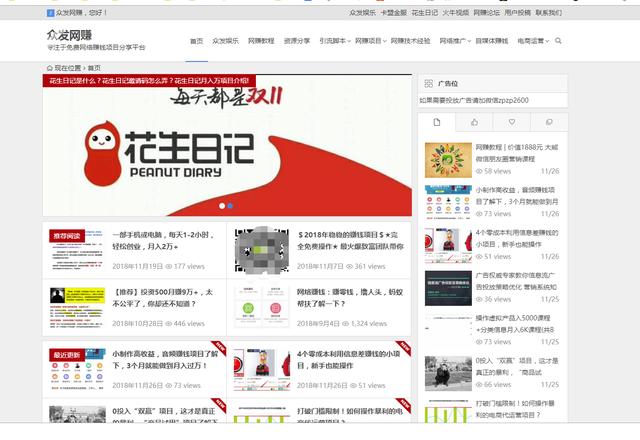Click the green and pink circles thumbnail

pos(262,307)
